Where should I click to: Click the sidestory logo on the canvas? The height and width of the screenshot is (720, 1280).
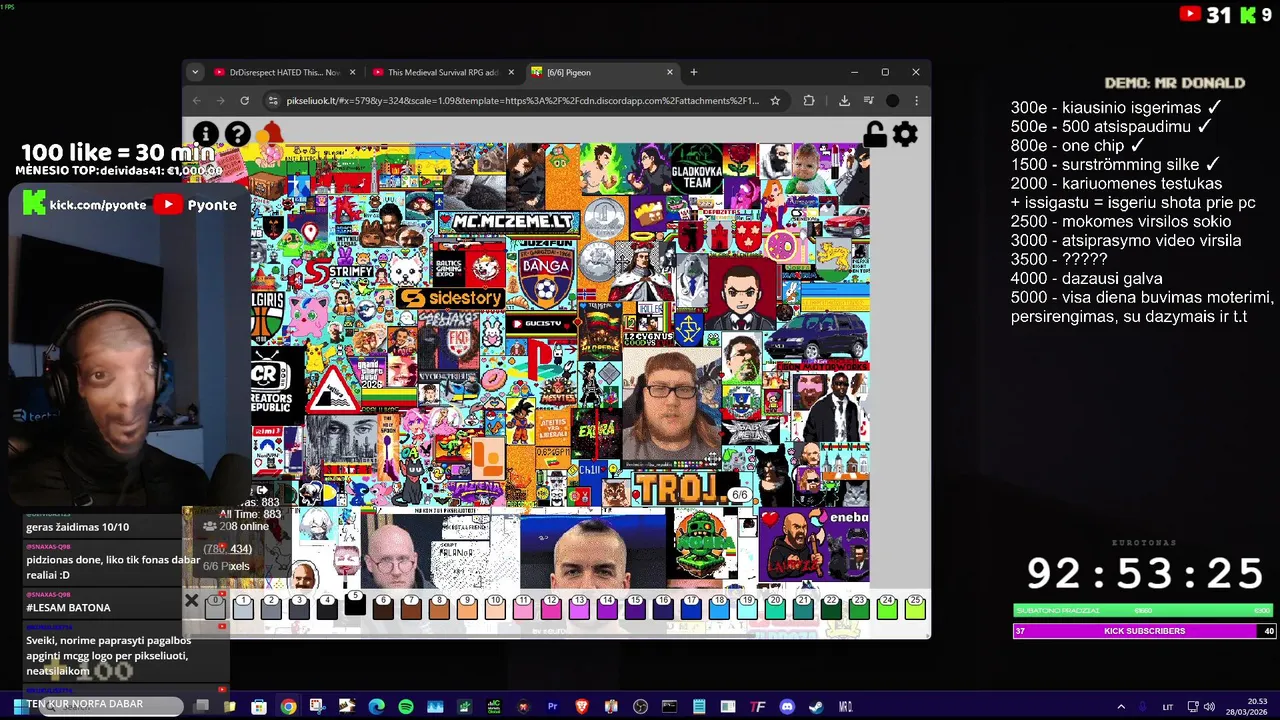point(451,298)
